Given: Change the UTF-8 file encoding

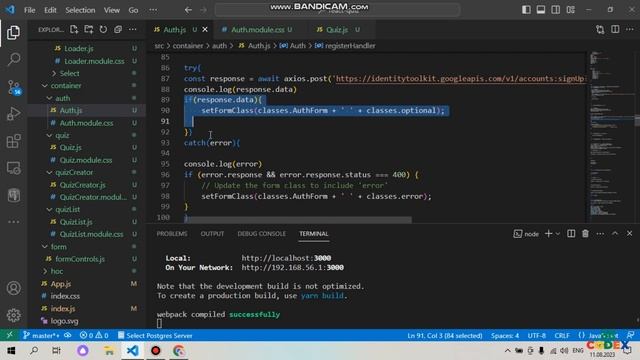Looking at the screenshot, I should pos(536,336).
